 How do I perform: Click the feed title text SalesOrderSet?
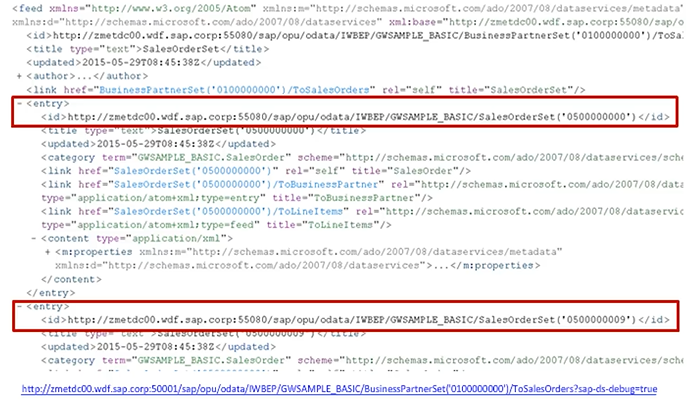click(180, 49)
